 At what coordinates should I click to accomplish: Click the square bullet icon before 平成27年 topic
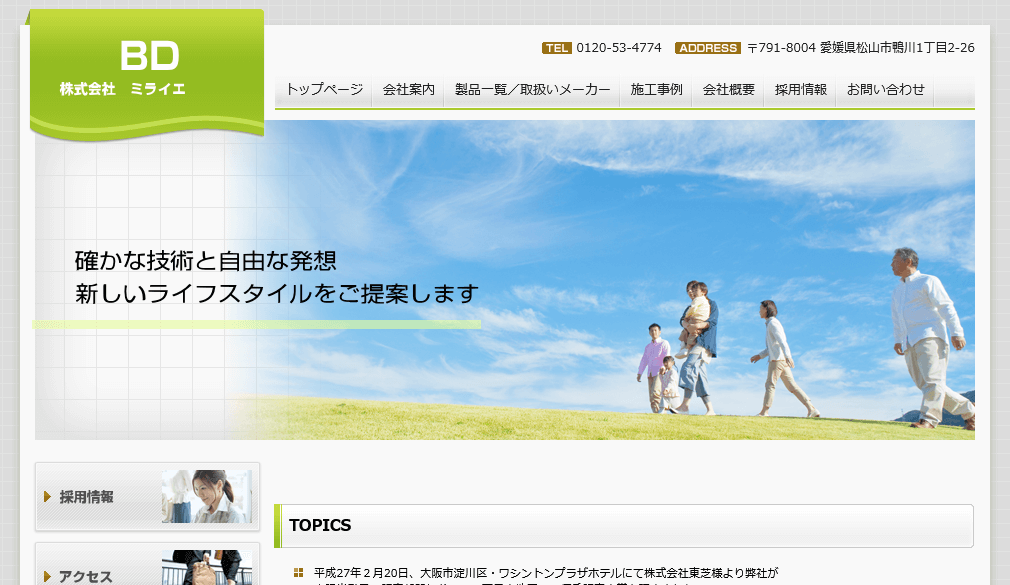298,573
